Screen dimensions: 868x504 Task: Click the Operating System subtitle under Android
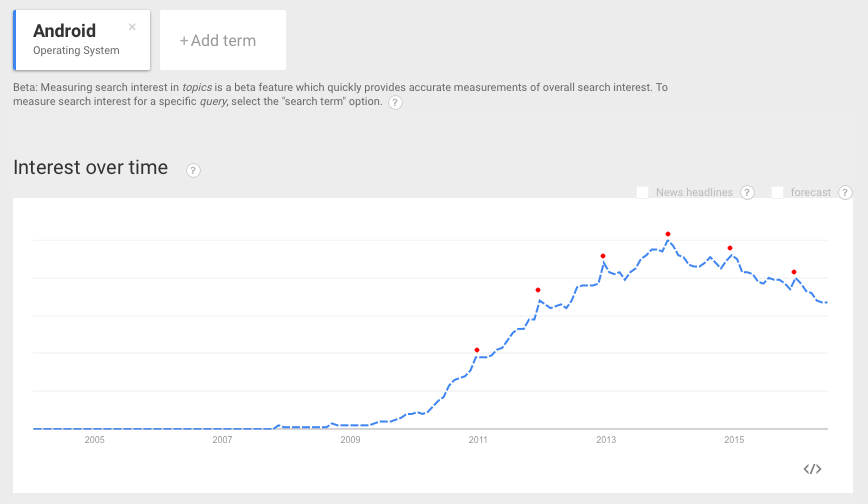tap(76, 51)
